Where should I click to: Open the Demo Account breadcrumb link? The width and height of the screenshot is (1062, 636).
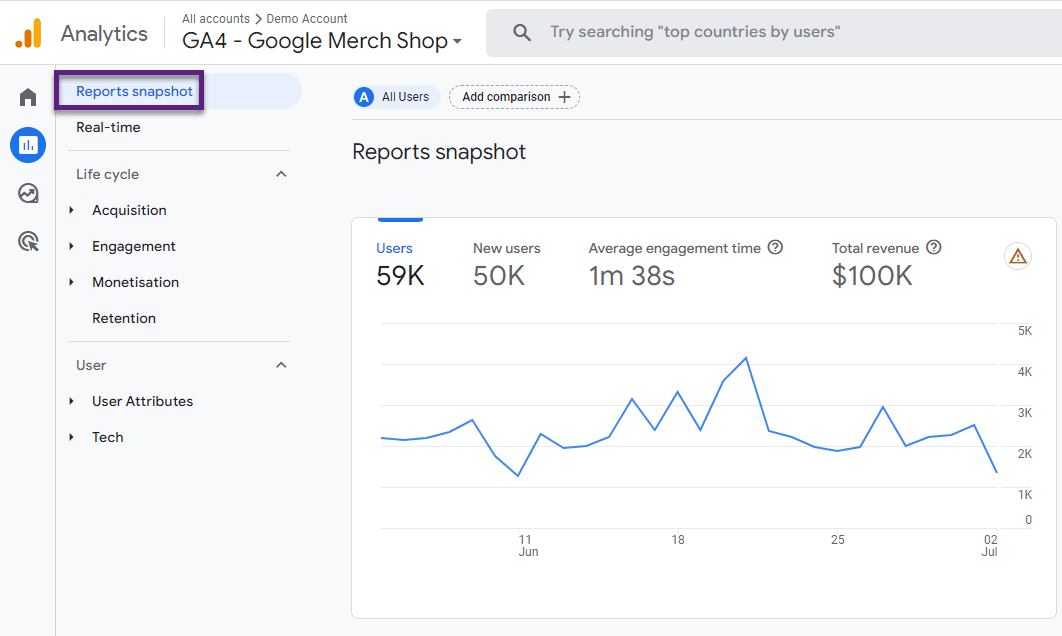(305, 18)
